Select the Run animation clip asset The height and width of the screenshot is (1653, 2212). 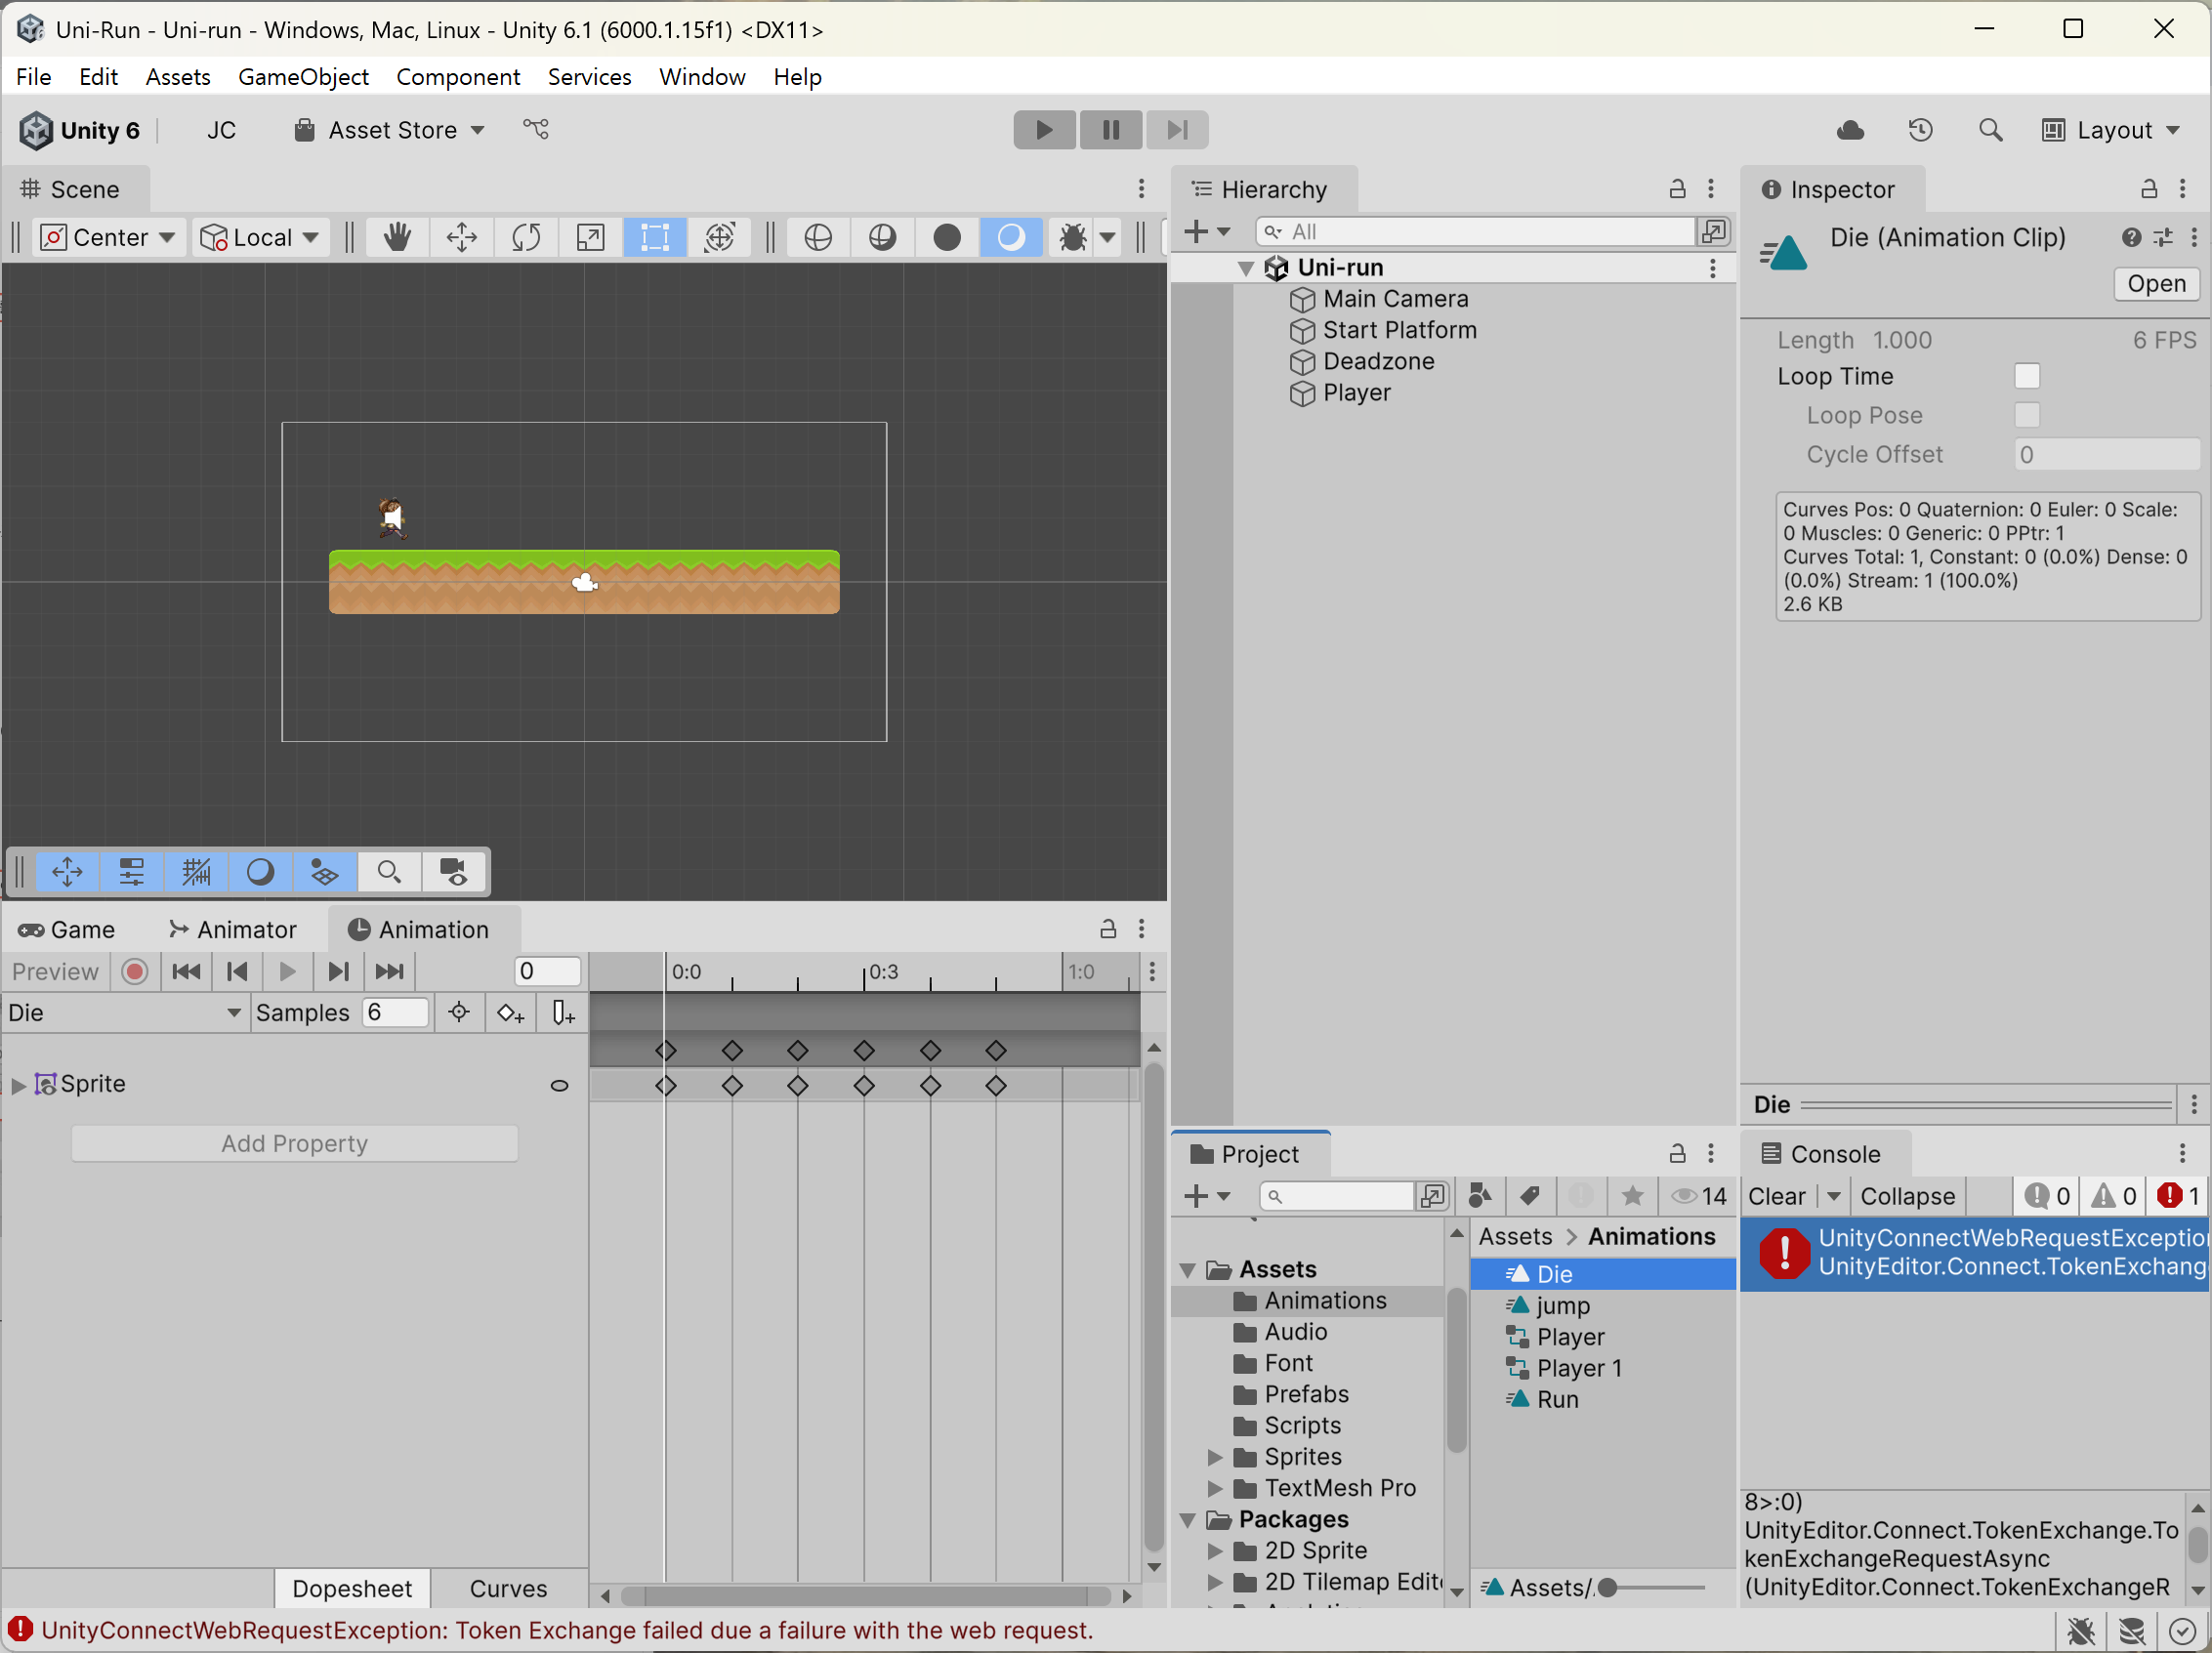point(1557,1399)
